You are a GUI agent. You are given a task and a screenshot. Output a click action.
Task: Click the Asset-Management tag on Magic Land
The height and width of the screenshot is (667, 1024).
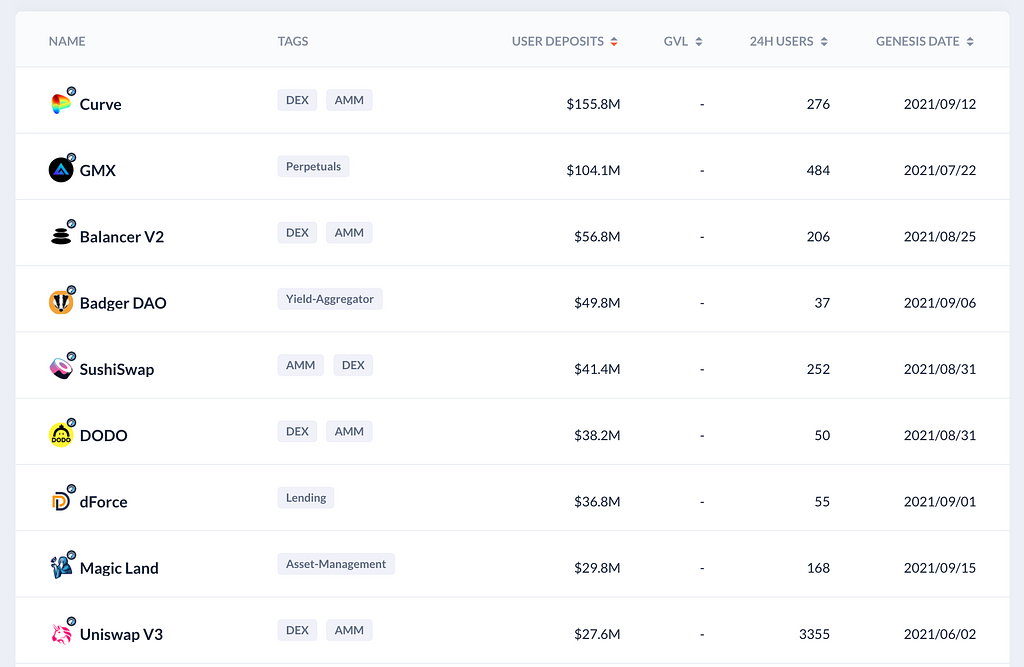click(336, 564)
